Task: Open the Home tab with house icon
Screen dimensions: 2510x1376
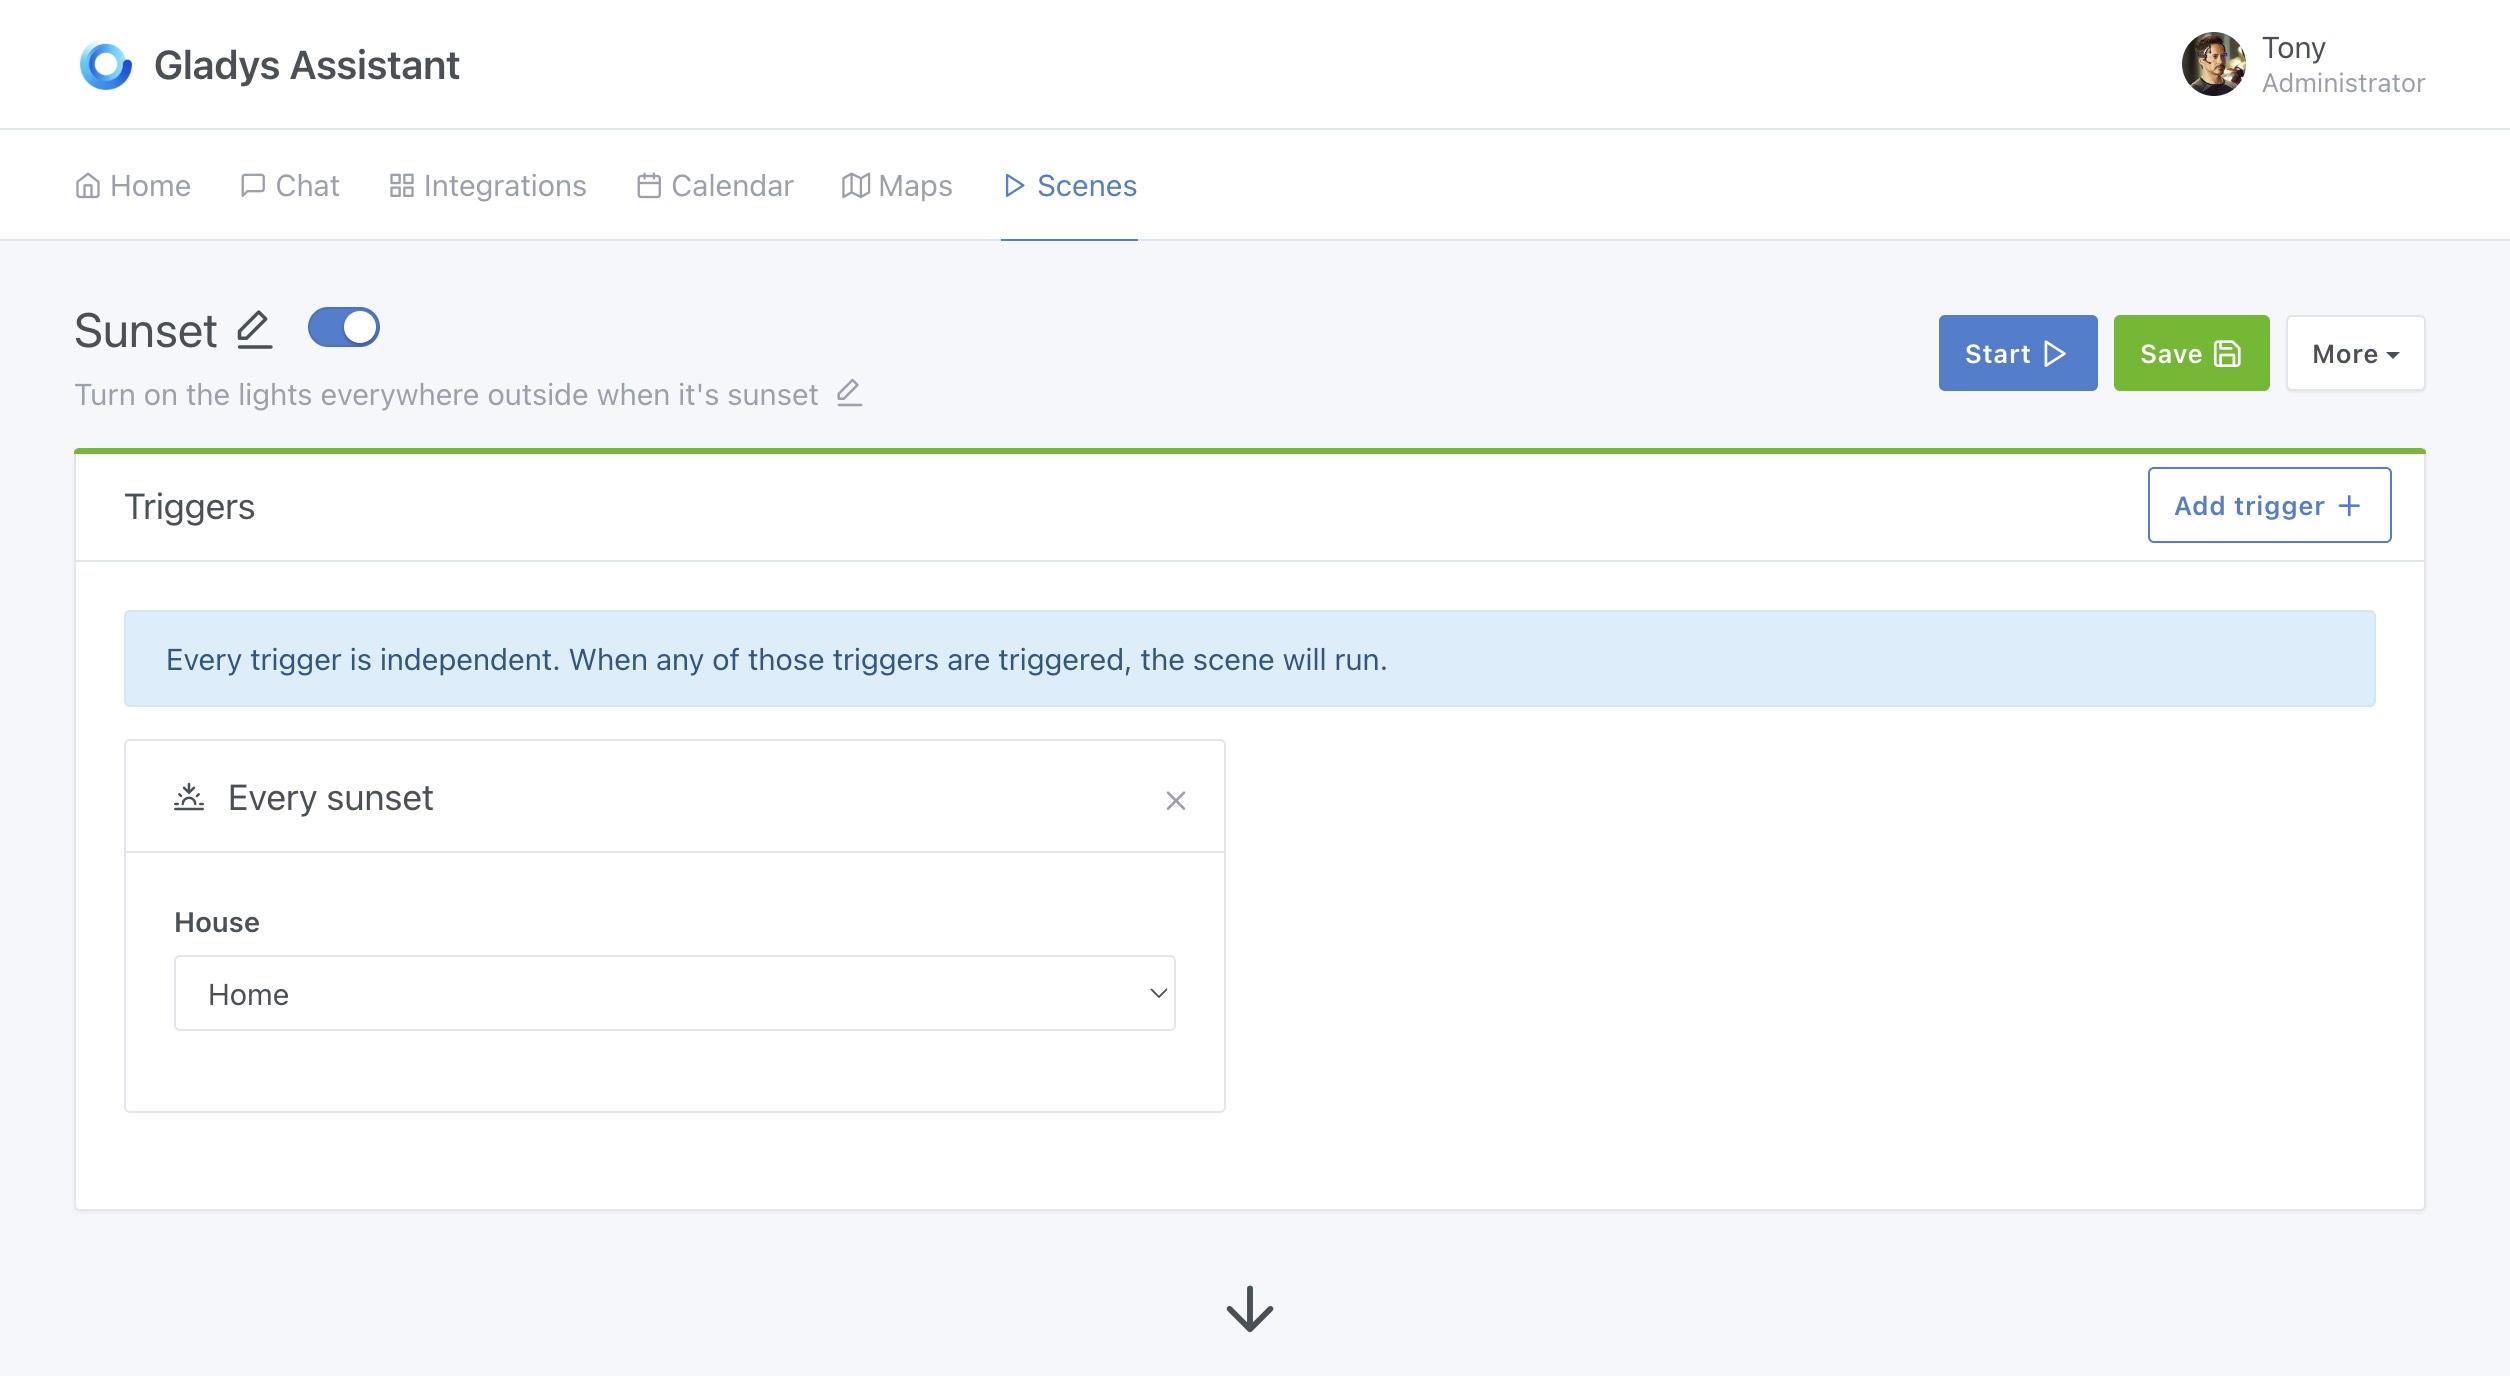Action: tap(133, 186)
